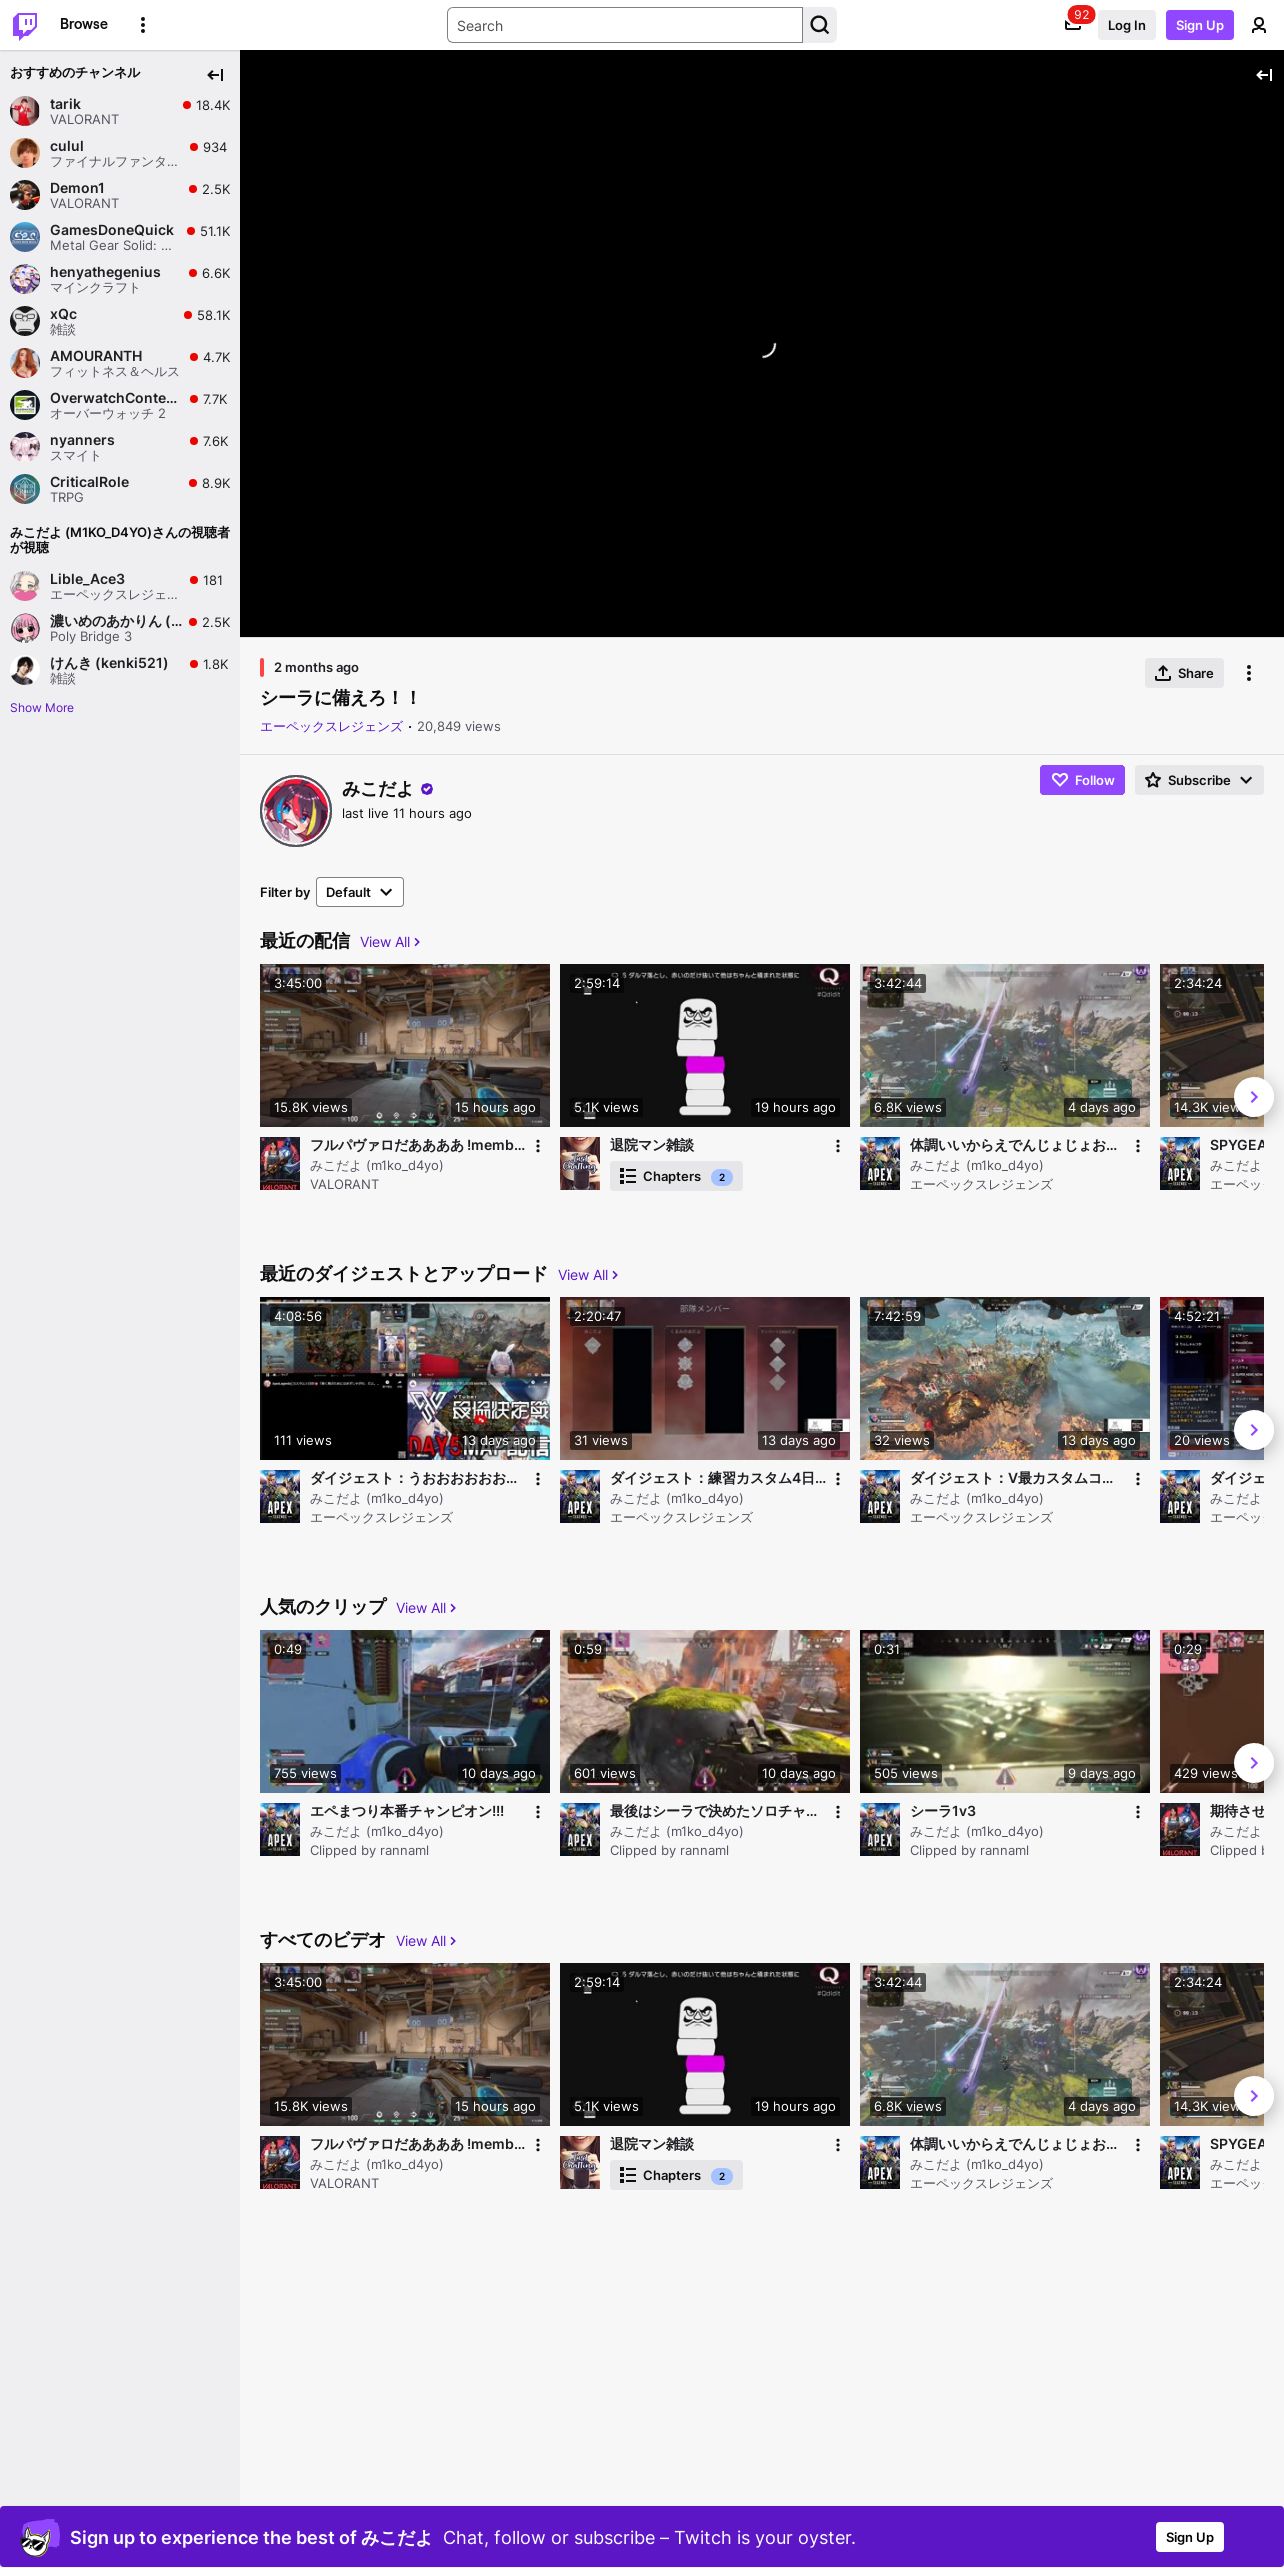The image size is (1284, 2568).
Task: Open AMOURANTH channel in sidebar
Action: click(x=120, y=363)
